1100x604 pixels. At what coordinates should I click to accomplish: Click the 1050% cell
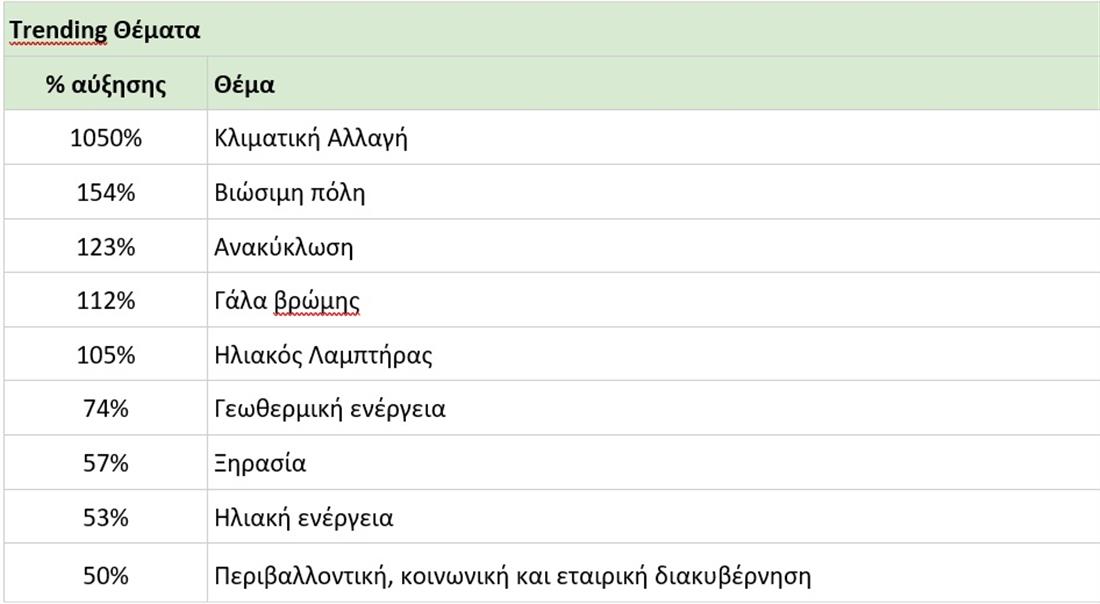pos(105,138)
